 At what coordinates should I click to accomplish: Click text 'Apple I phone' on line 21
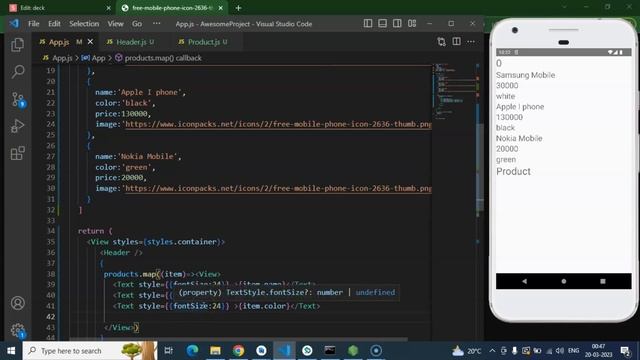click(x=149, y=92)
